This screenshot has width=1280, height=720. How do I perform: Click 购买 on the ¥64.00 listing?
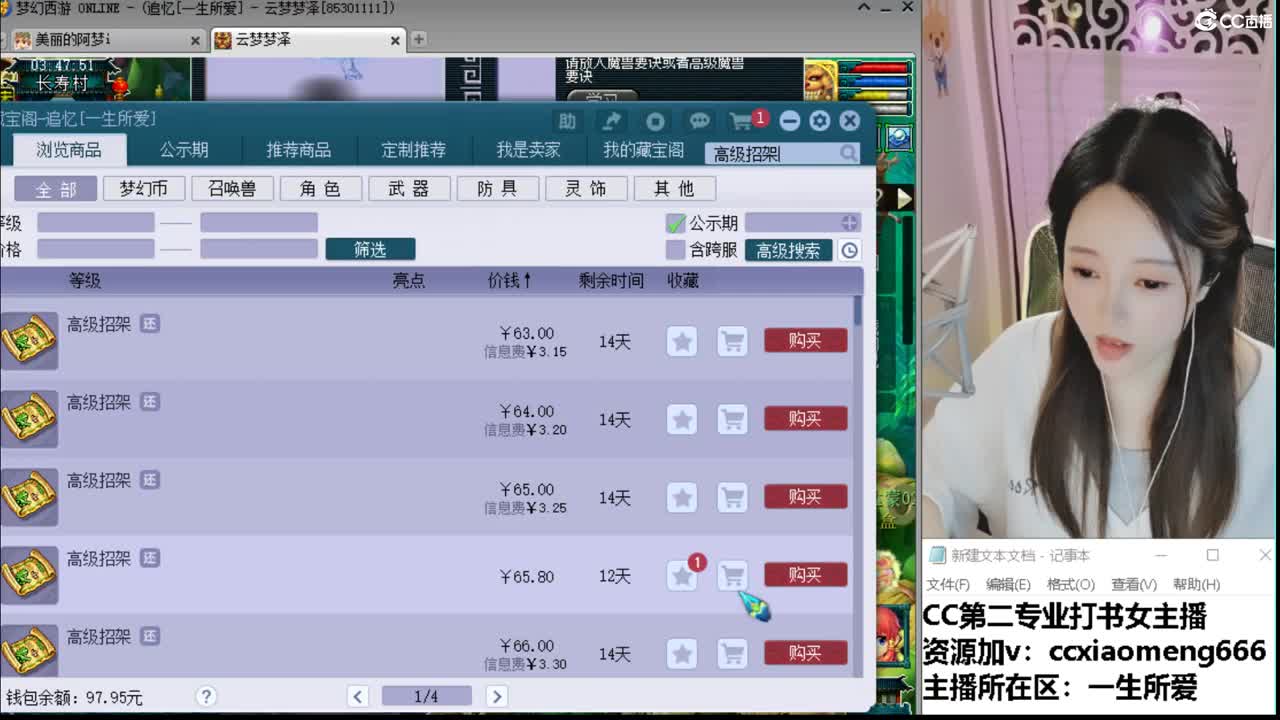(805, 419)
